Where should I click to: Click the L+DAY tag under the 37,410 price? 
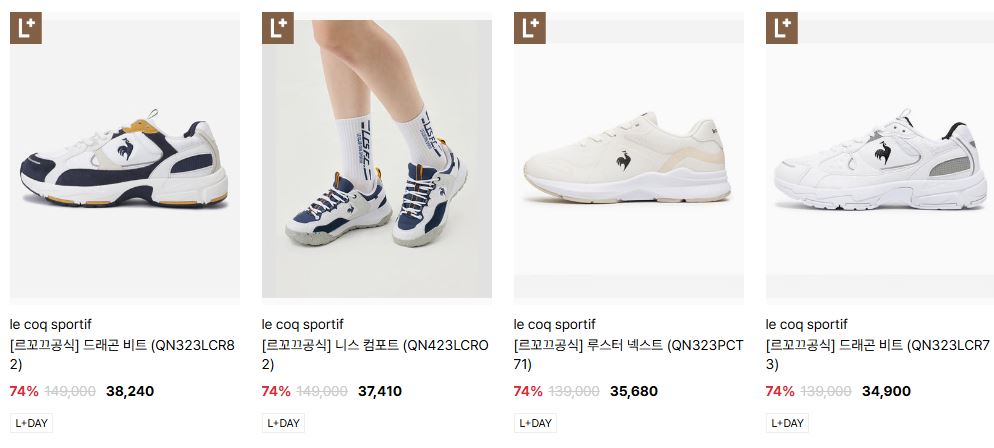[283, 423]
